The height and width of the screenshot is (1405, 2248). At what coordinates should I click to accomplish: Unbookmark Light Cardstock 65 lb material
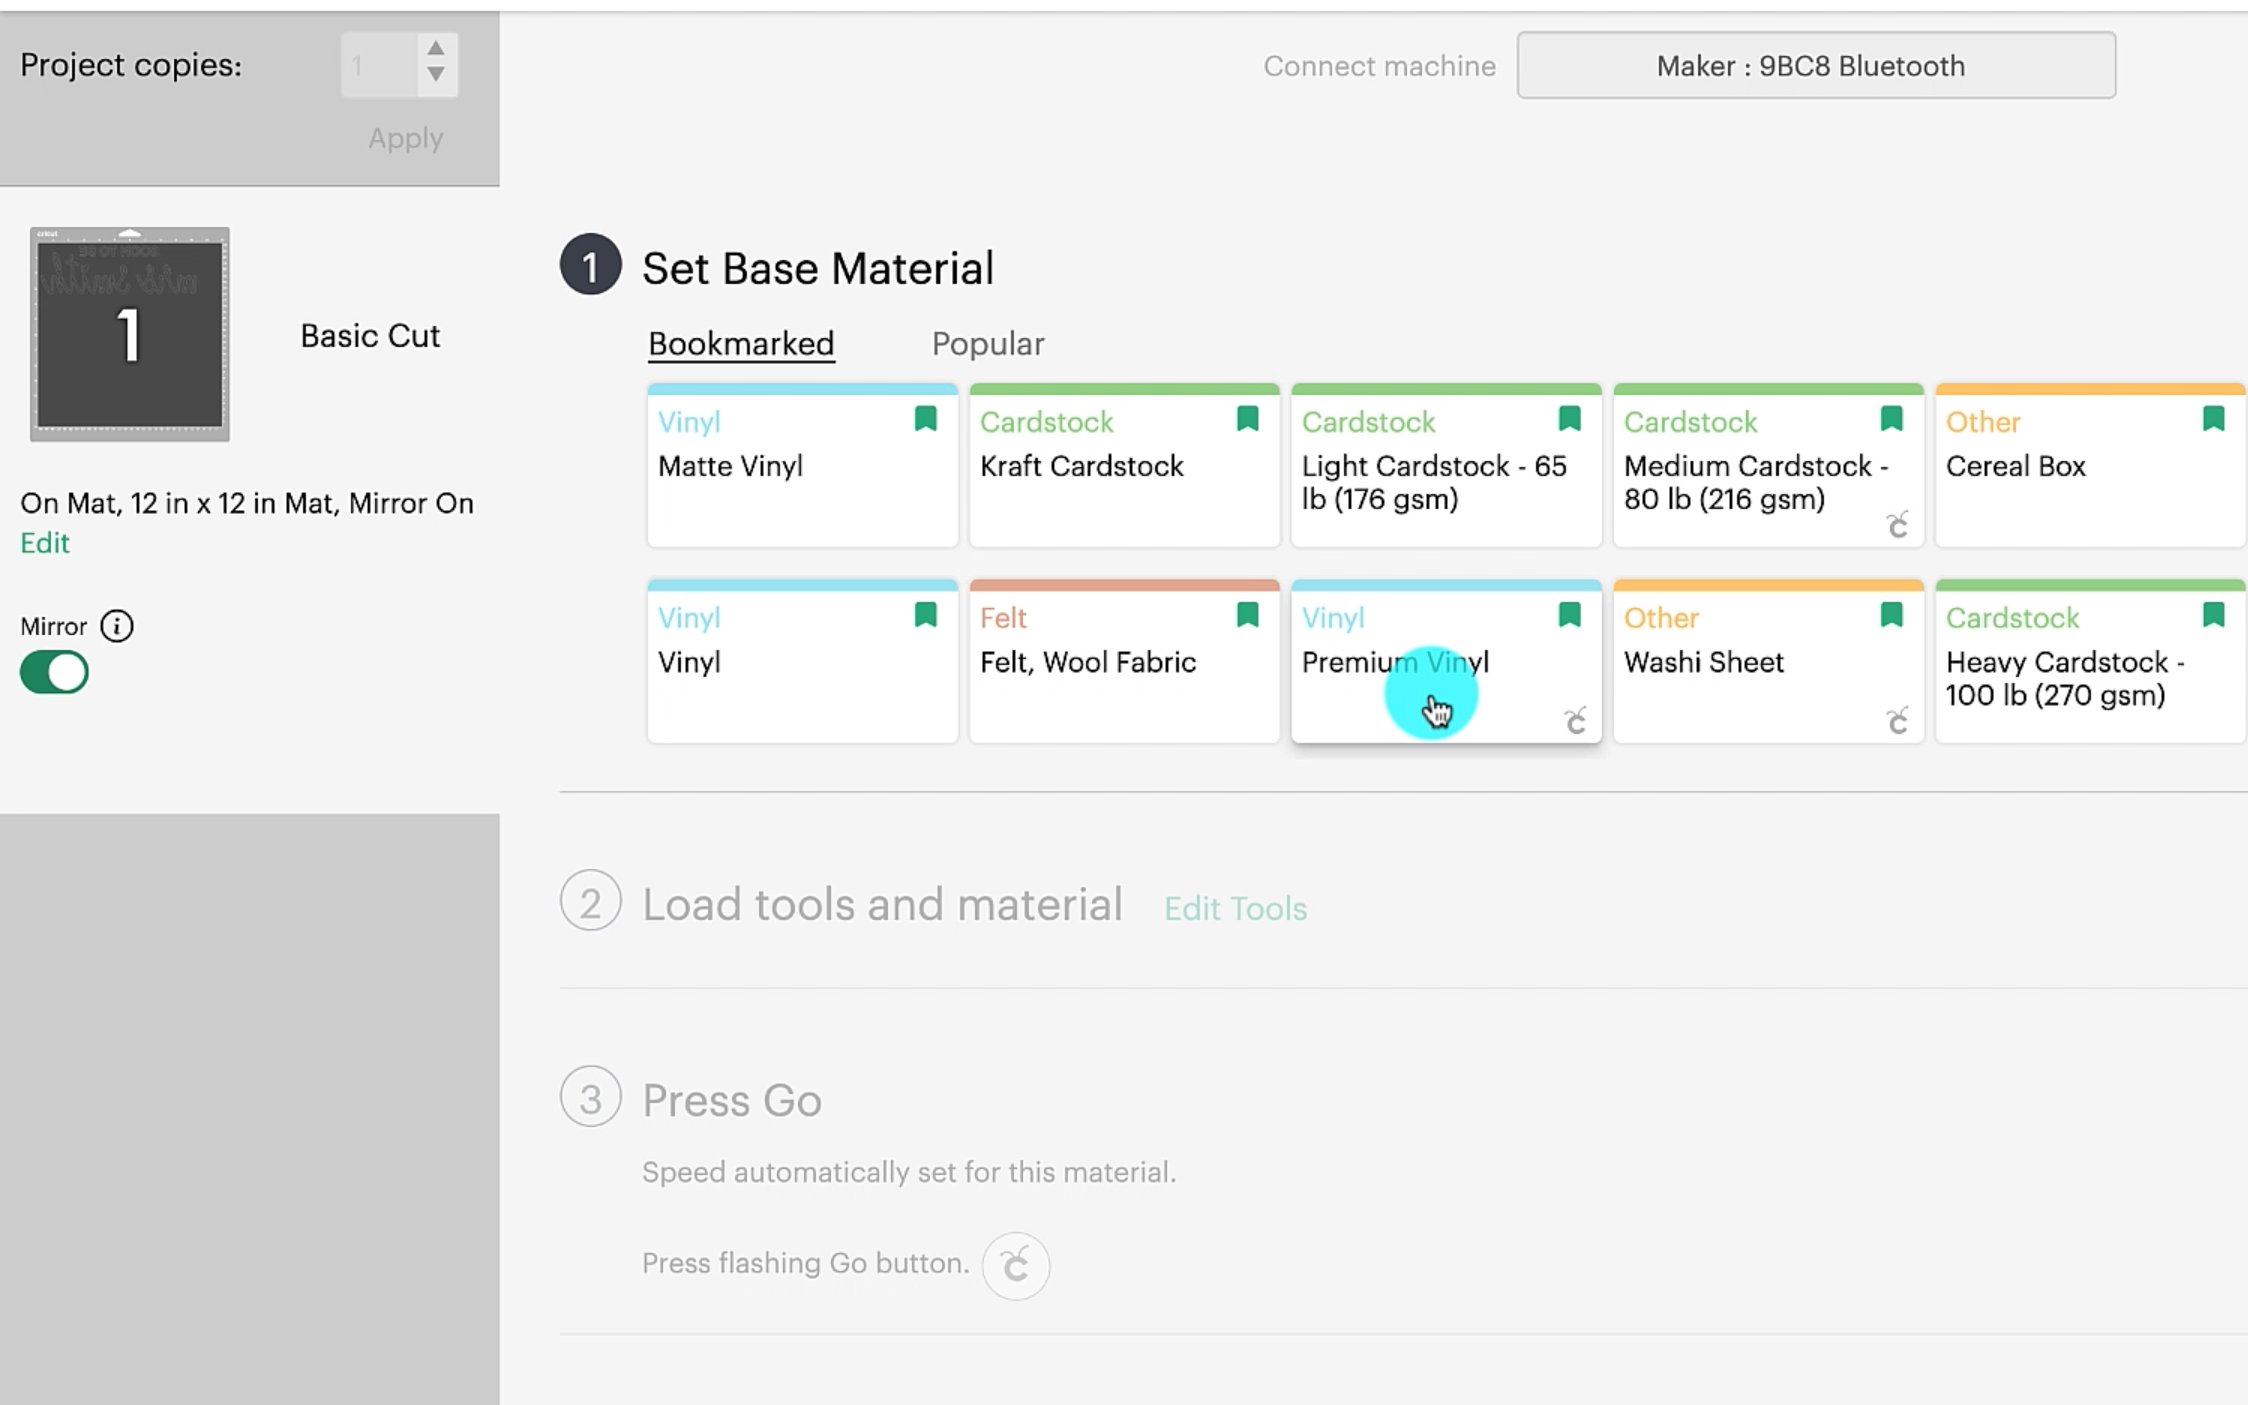click(x=1569, y=418)
